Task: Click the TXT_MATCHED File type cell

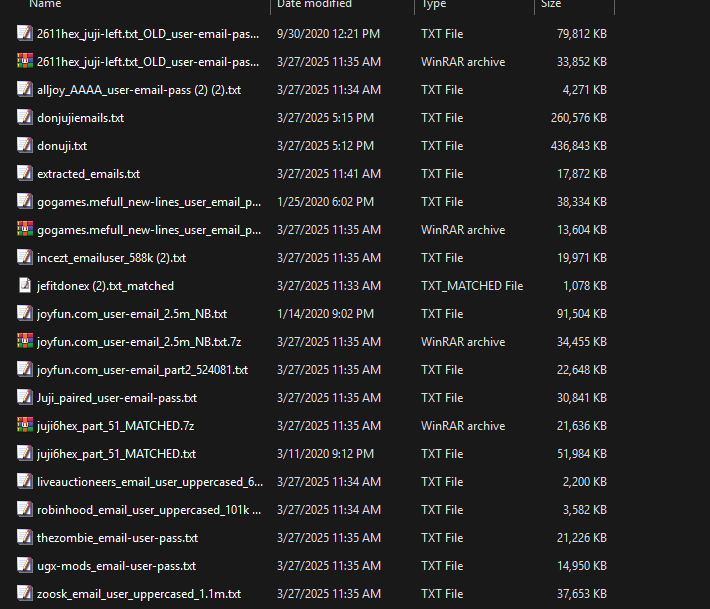Action: [472, 286]
